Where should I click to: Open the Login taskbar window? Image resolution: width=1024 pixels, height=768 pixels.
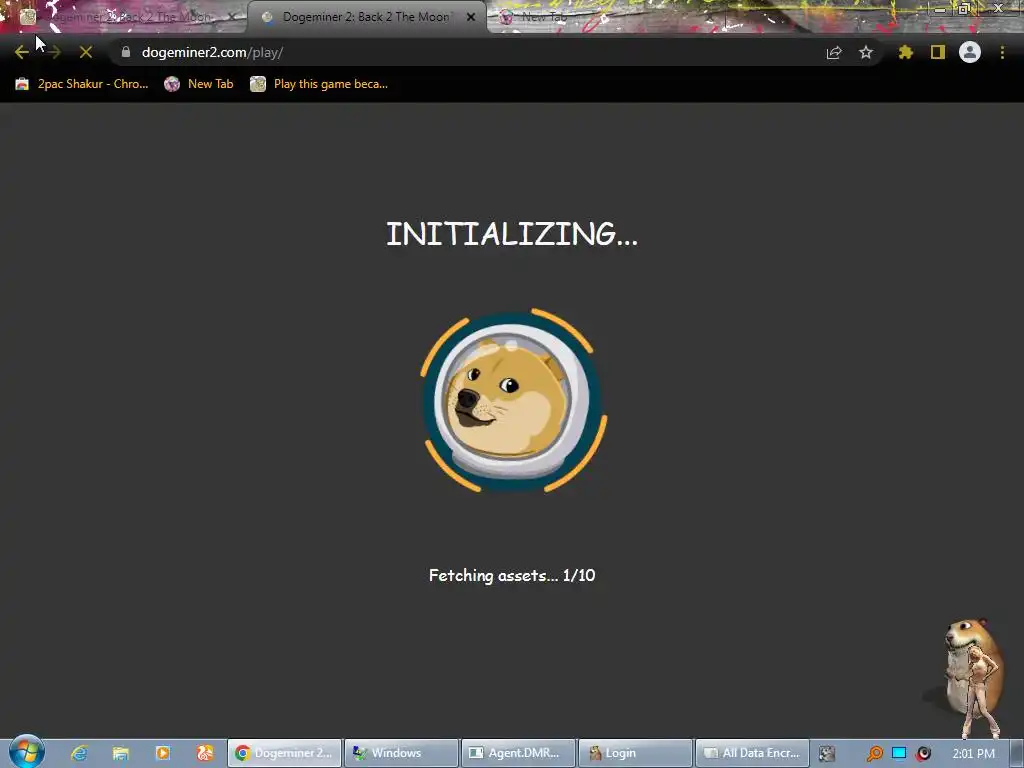[x=635, y=753]
